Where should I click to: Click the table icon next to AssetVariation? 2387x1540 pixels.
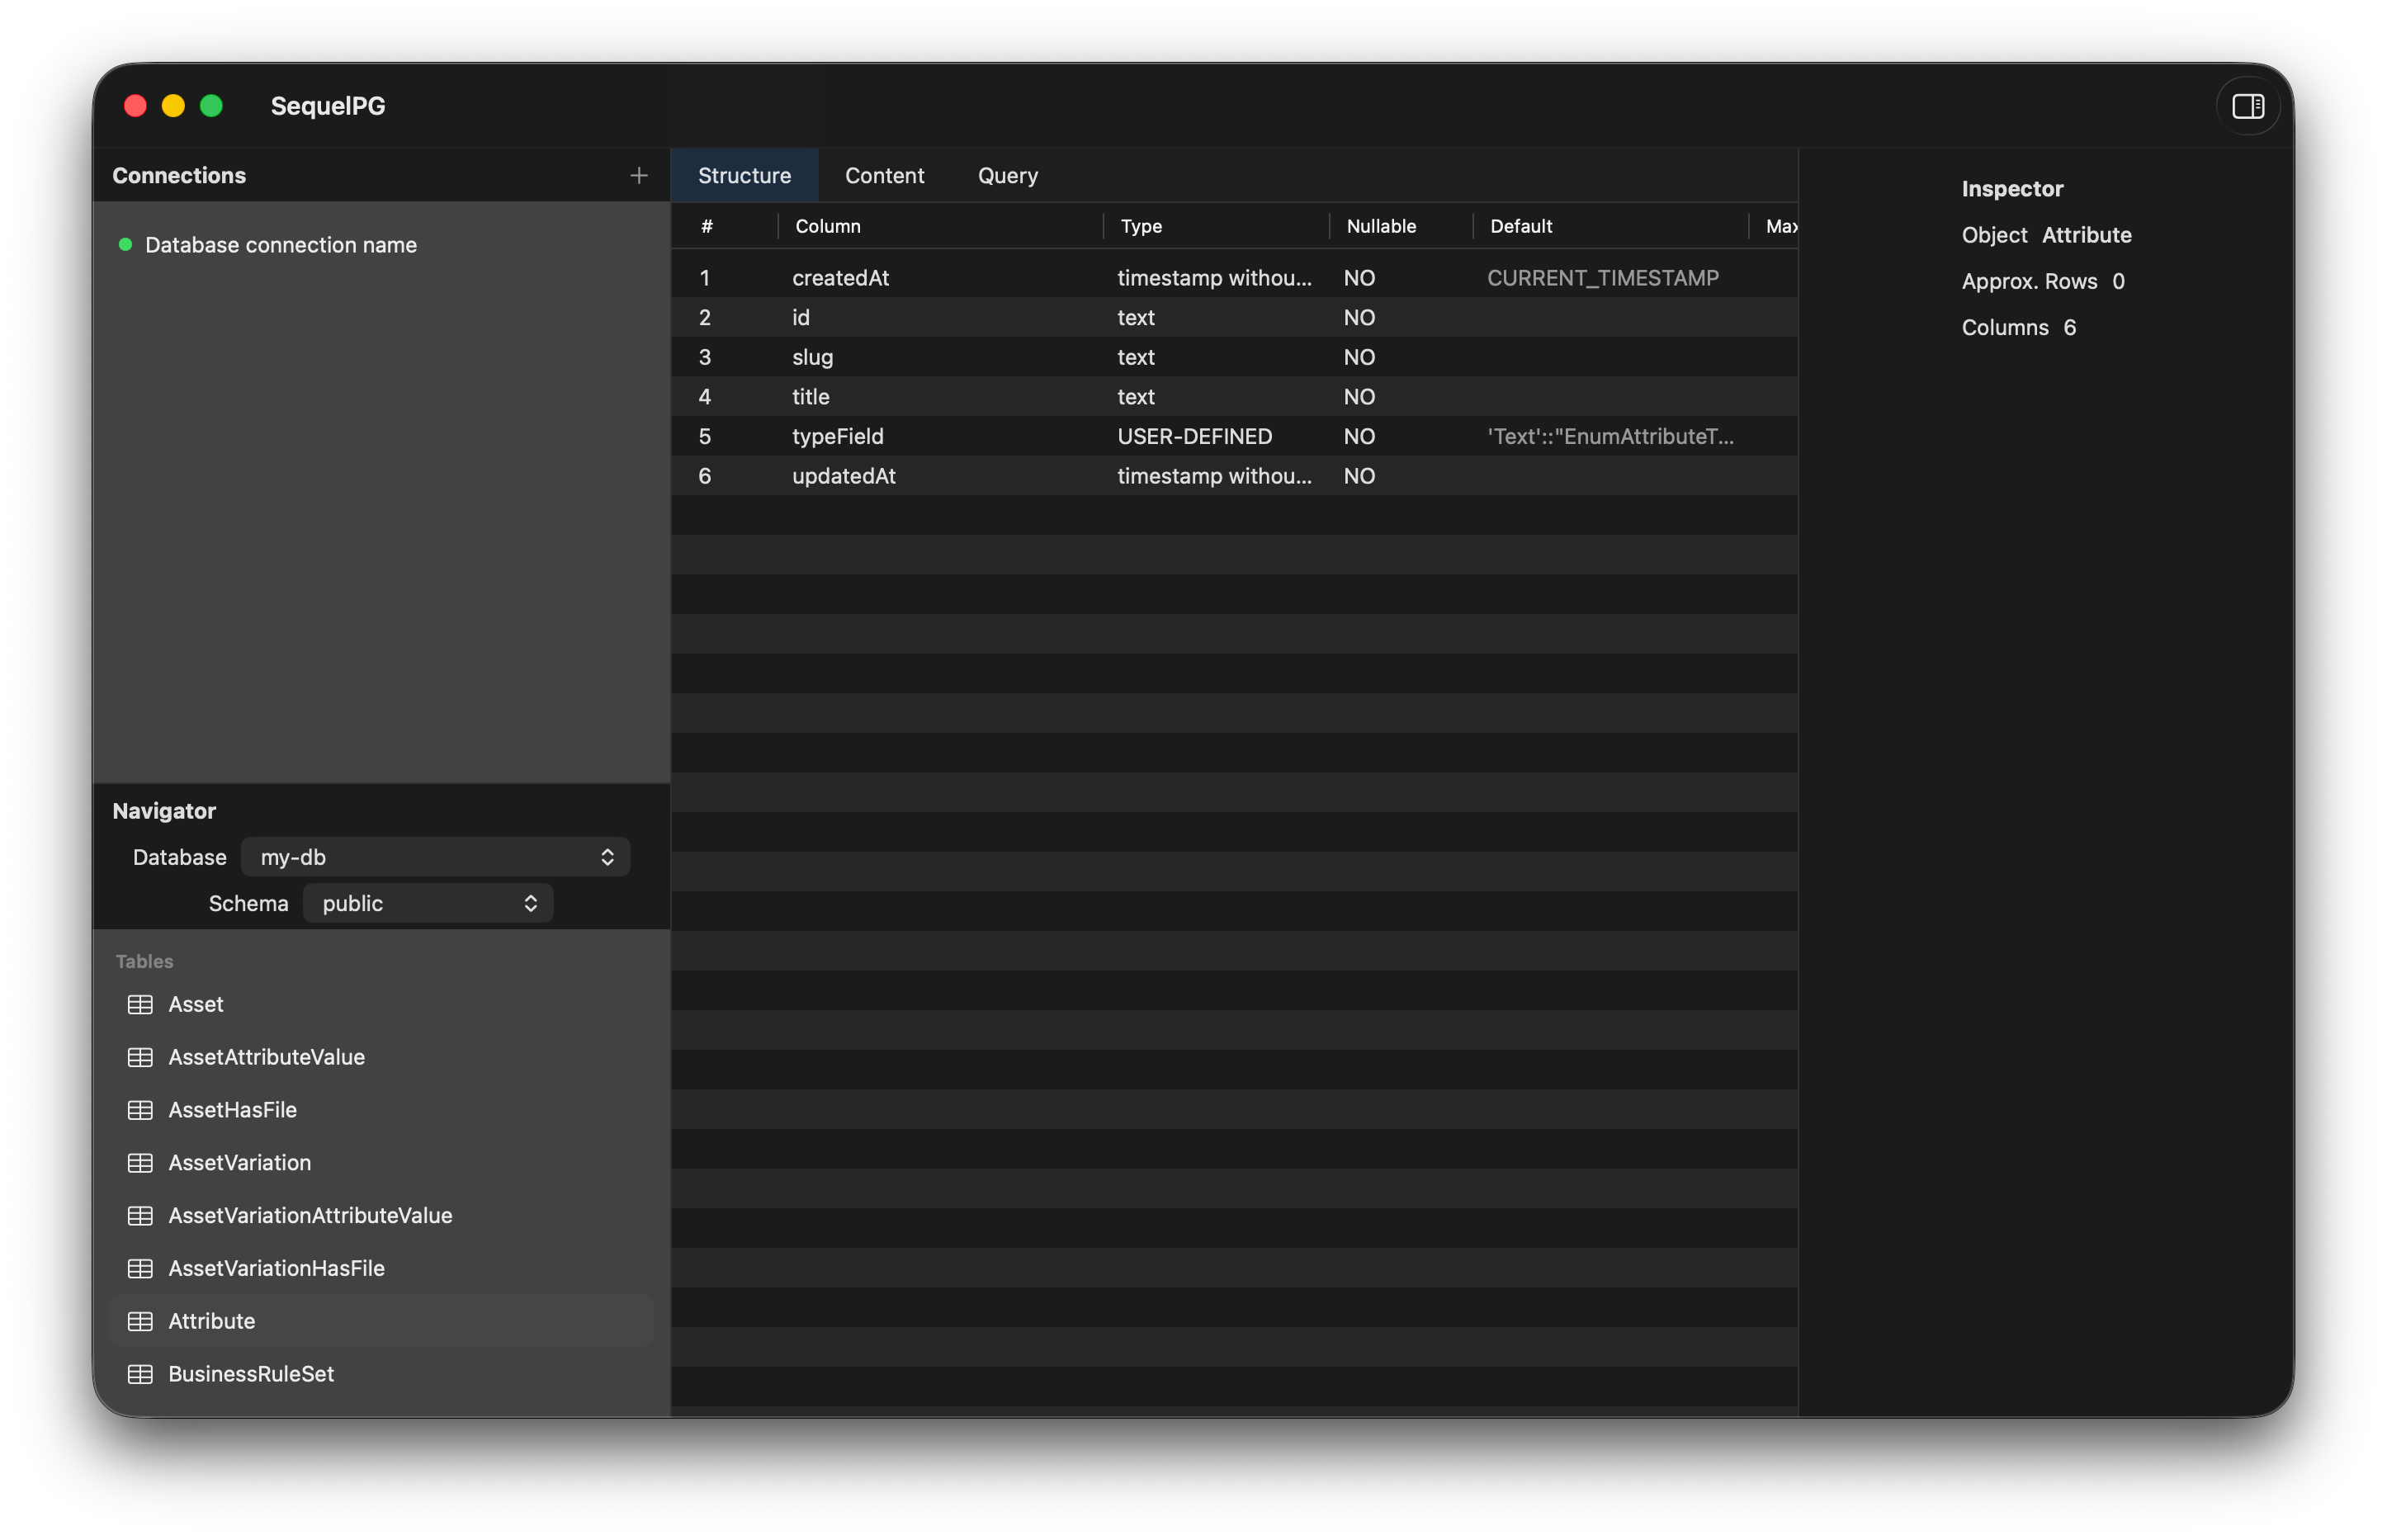pos(141,1163)
